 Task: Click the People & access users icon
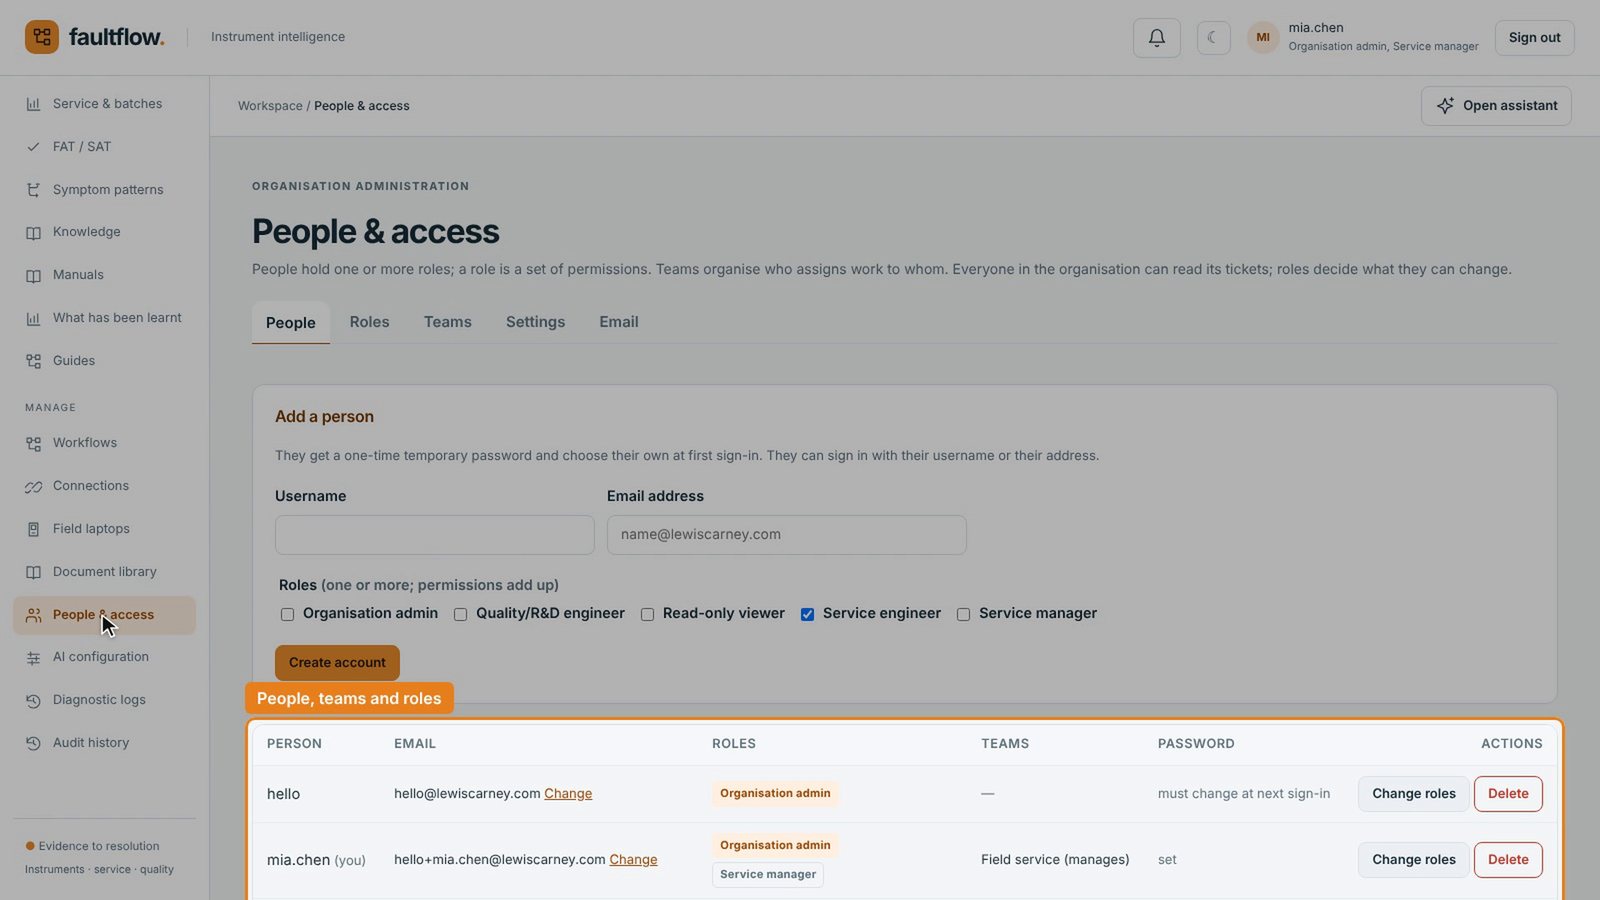point(33,615)
